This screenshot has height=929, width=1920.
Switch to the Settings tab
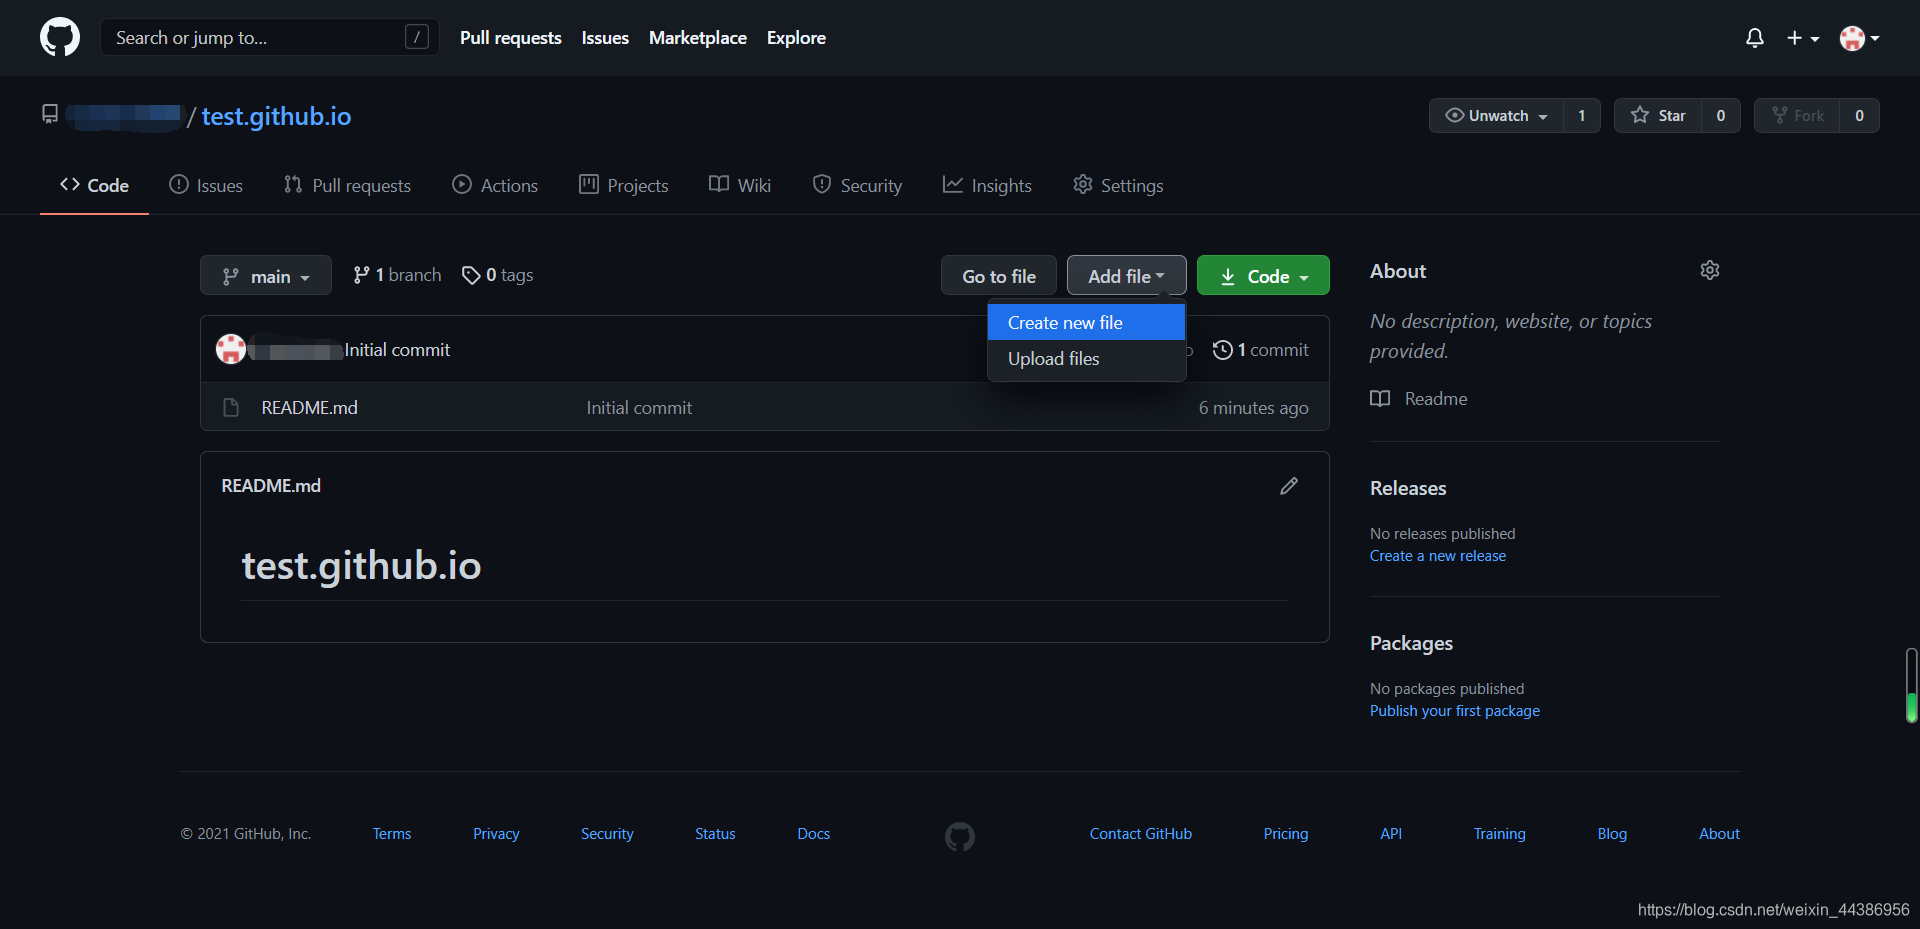[x=1118, y=185]
